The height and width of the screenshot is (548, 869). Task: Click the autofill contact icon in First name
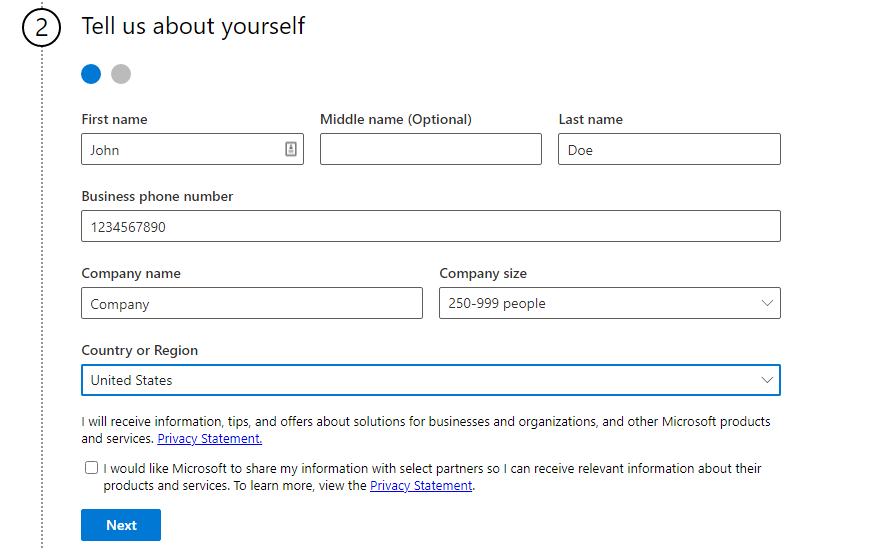[291, 148]
